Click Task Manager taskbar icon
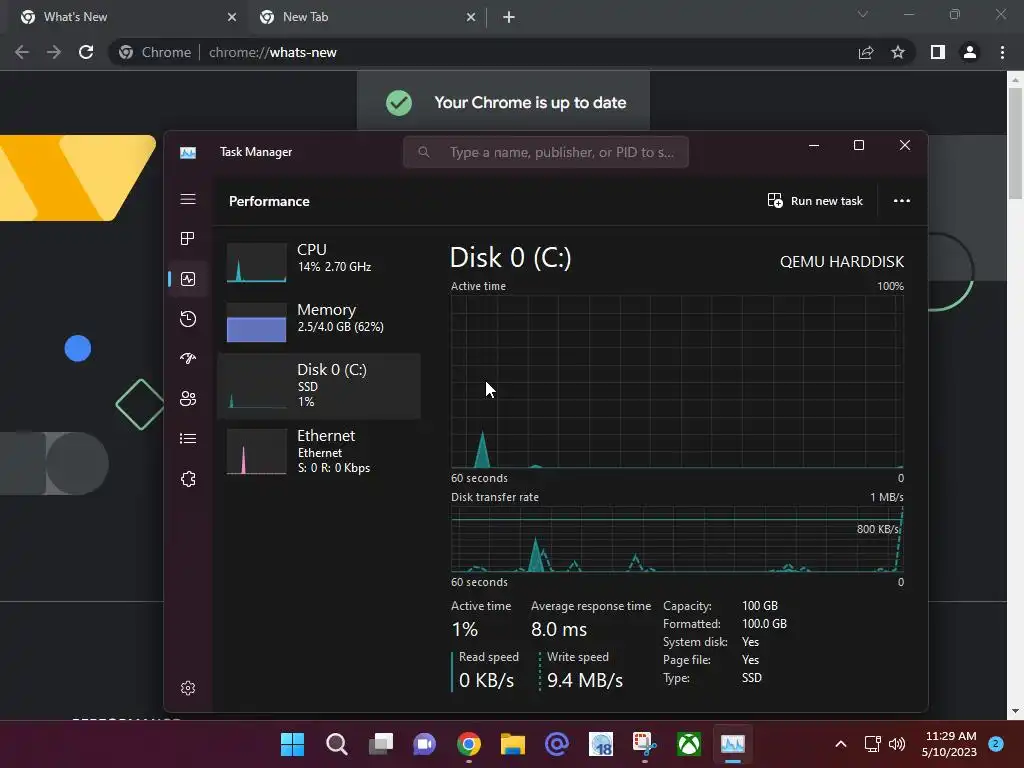Image resolution: width=1024 pixels, height=768 pixels. coord(733,744)
